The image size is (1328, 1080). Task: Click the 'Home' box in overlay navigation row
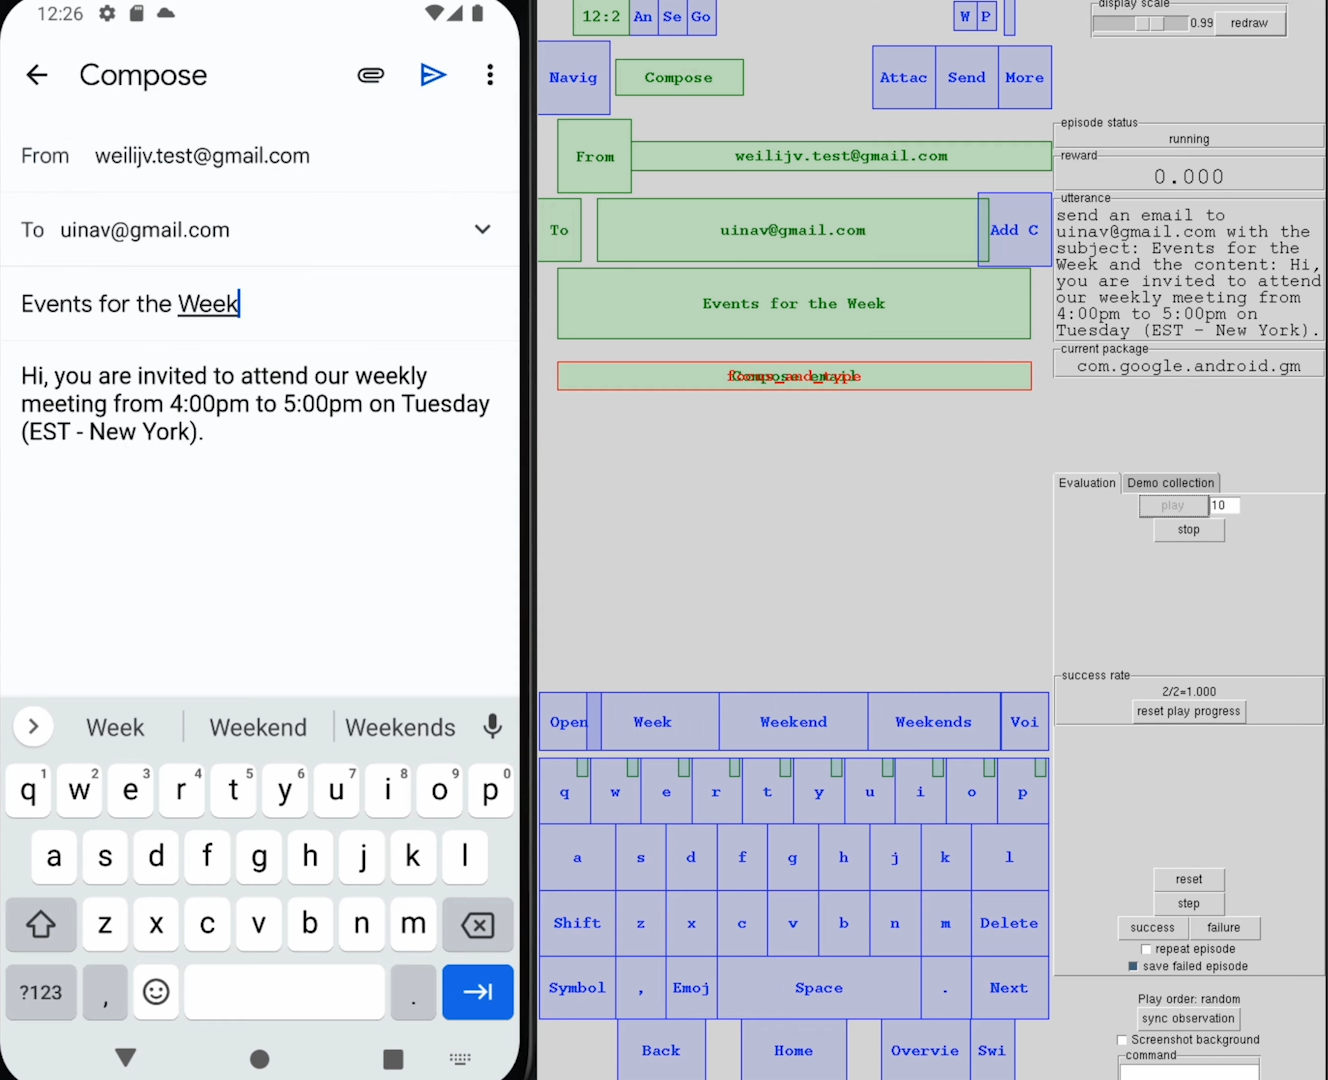coord(794,1050)
